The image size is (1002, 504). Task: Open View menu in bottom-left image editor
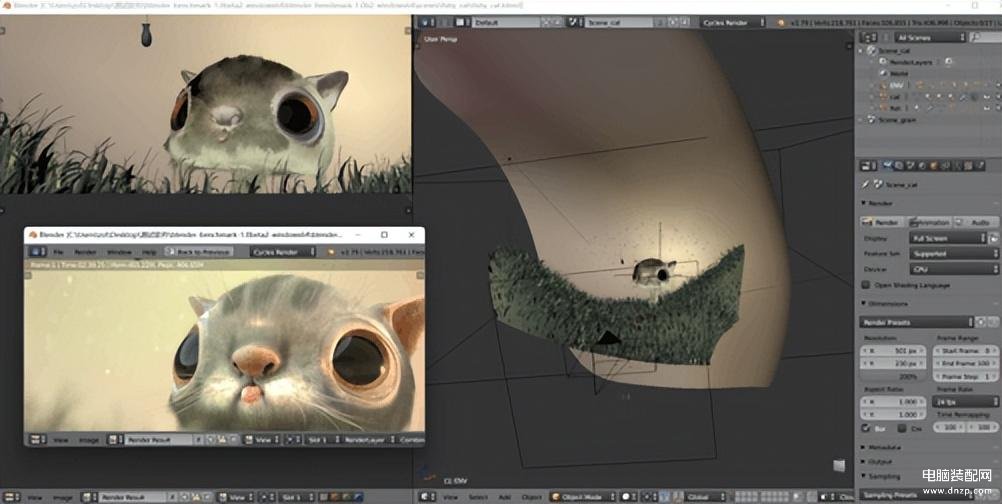point(35,497)
